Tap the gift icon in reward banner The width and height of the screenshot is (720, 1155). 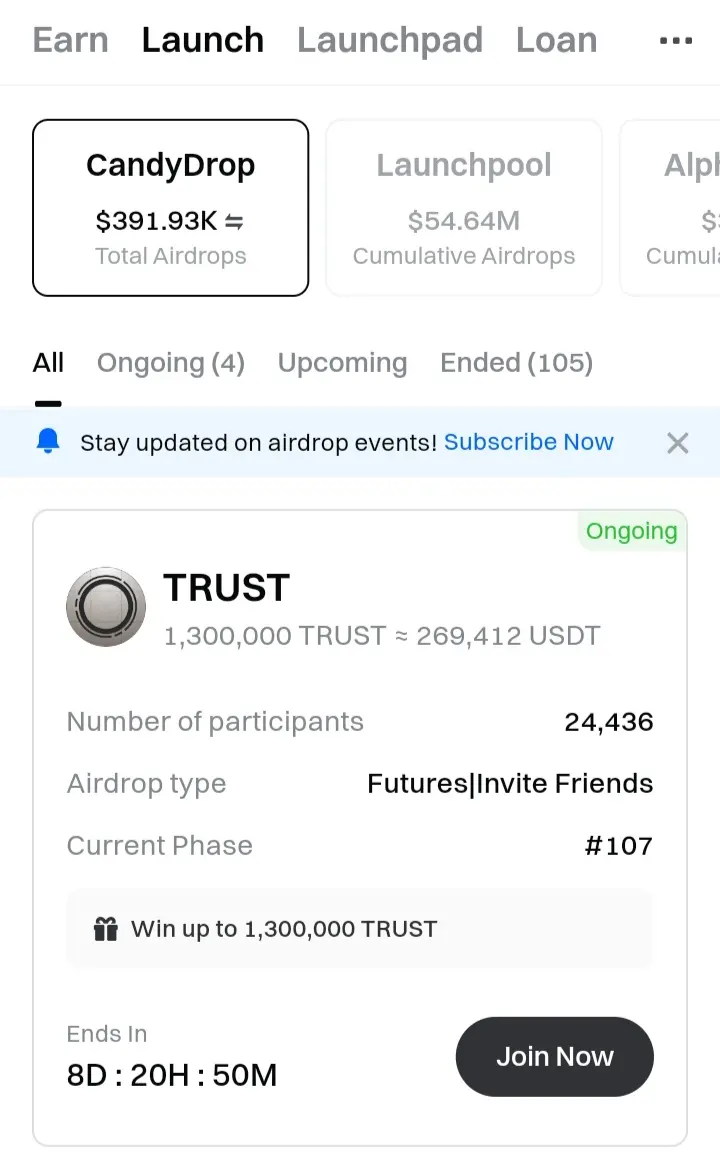[106, 929]
